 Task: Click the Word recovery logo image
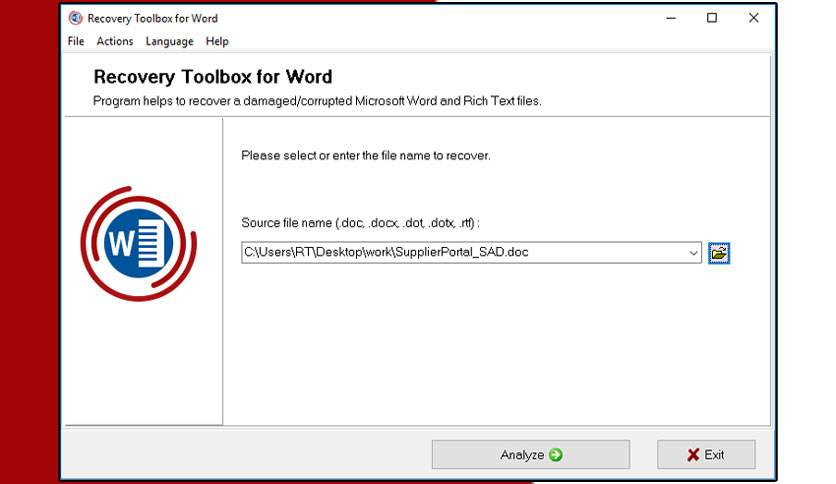[x=139, y=244]
